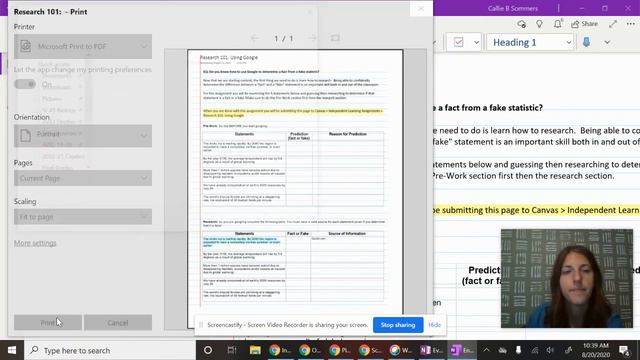
Task: Click the Print button in the dialog
Action: pos(48,322)
